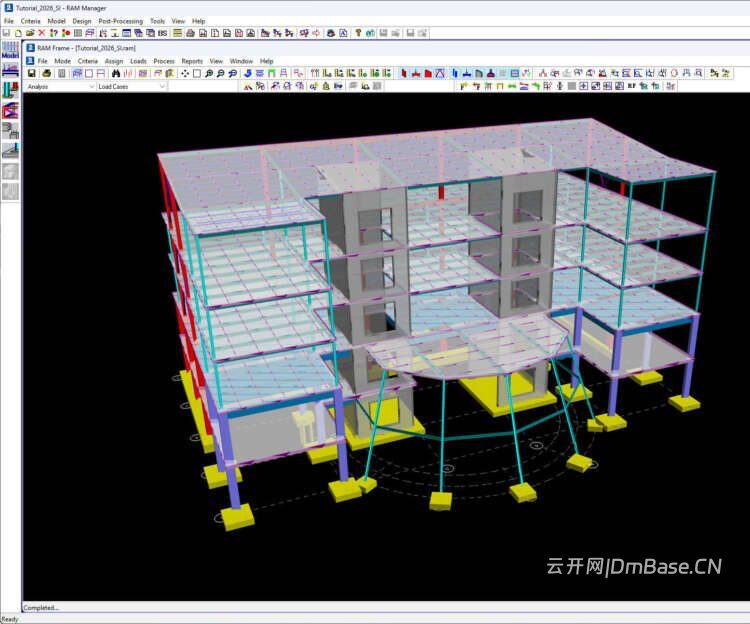This screenshot has width=750, height=624.
Task: Click the print icon in RAM Frame toolbar
Action: (46, 73)
